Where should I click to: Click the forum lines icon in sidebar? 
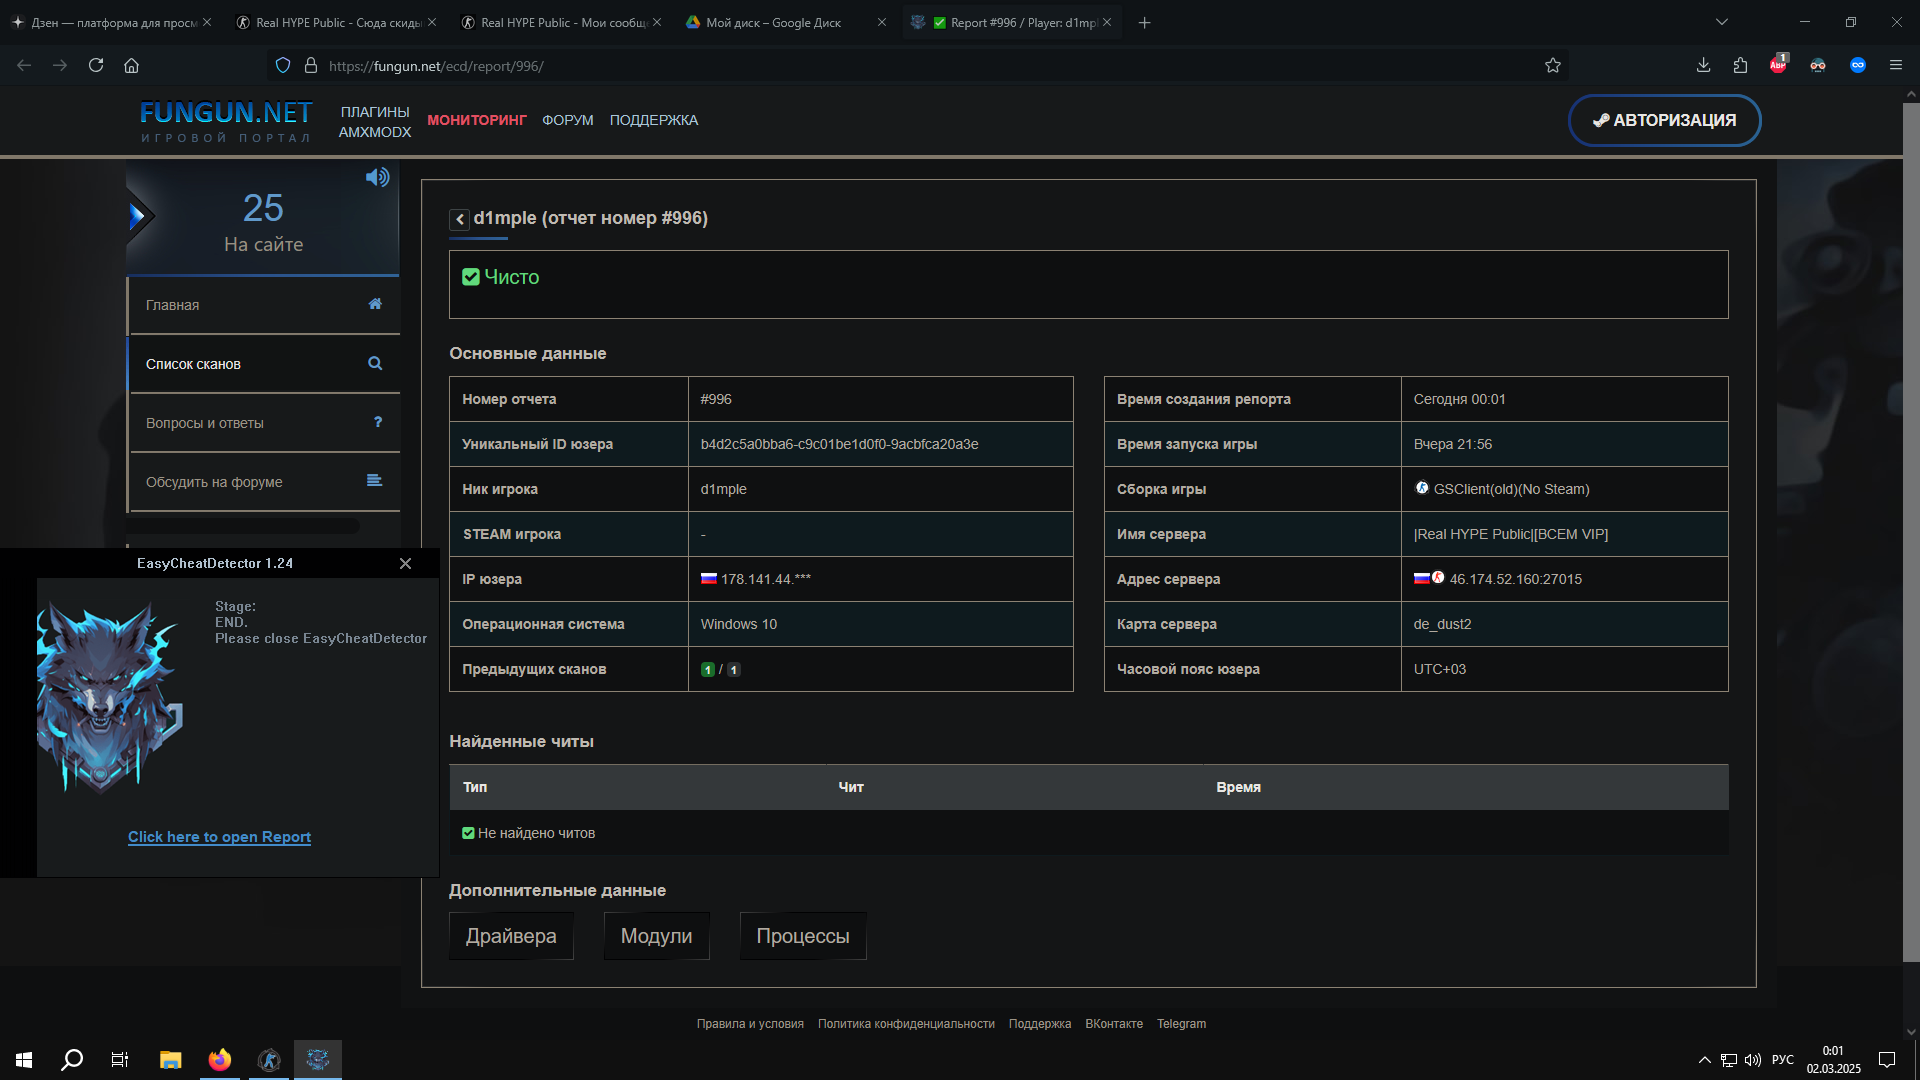pyautogui.click(x=374, y=481)
